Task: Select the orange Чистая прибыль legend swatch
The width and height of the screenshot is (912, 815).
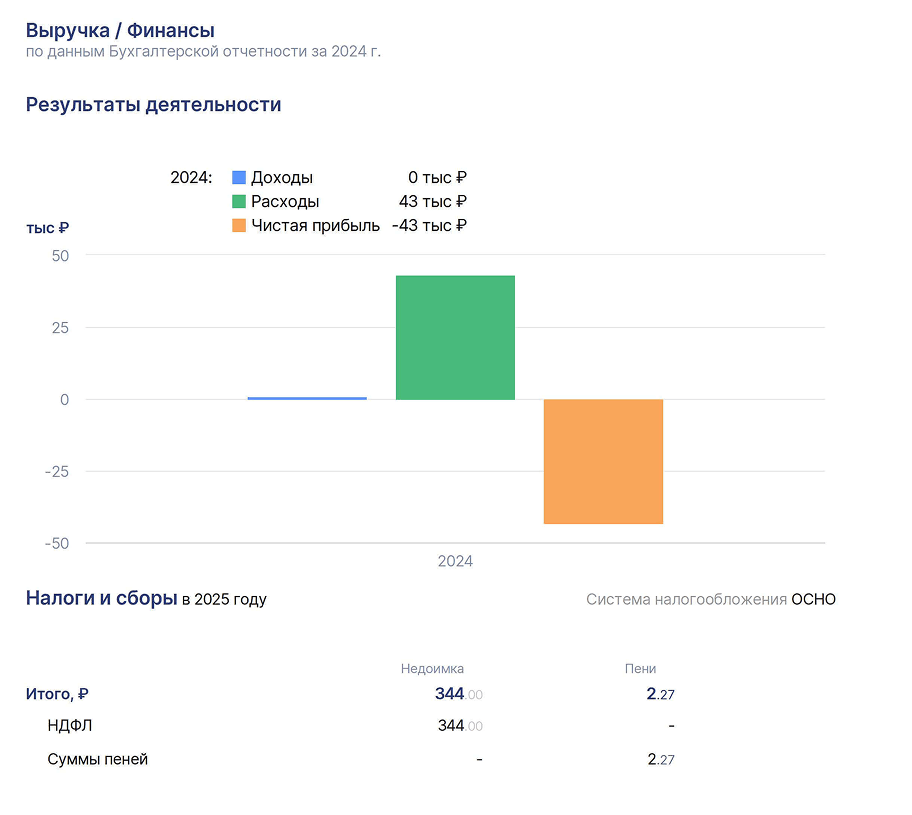Action: tap(238, 225)
